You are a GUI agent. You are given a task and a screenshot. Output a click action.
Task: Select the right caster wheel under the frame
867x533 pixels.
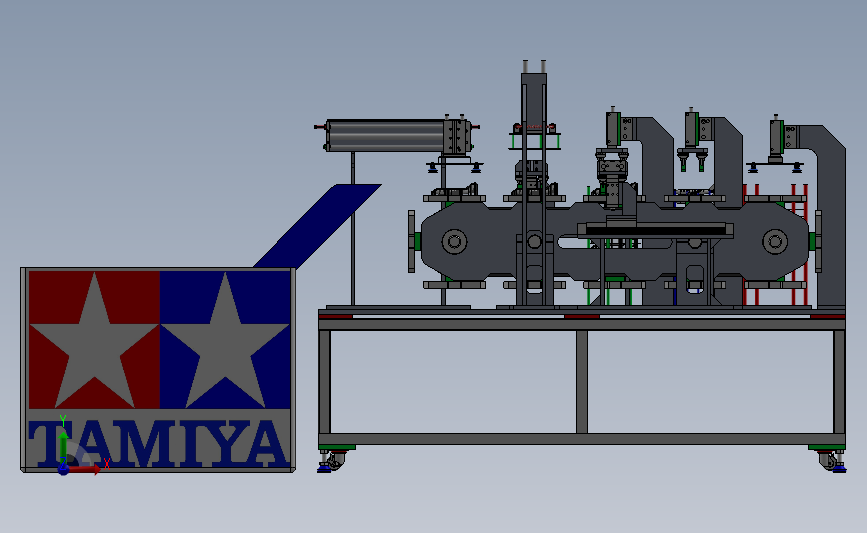[827, 461]
